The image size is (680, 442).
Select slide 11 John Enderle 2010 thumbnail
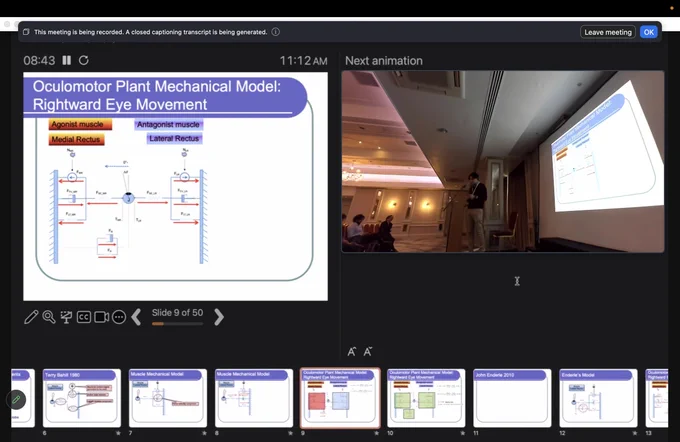point(512,398)
